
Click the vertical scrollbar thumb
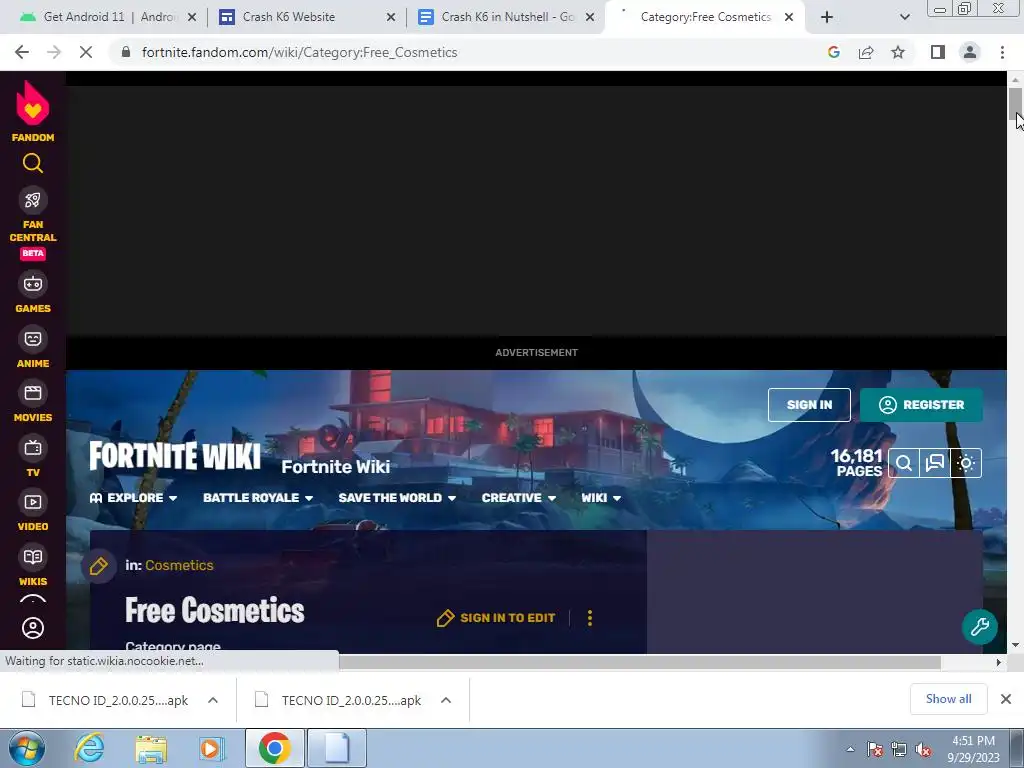[x=1015, y=103]
